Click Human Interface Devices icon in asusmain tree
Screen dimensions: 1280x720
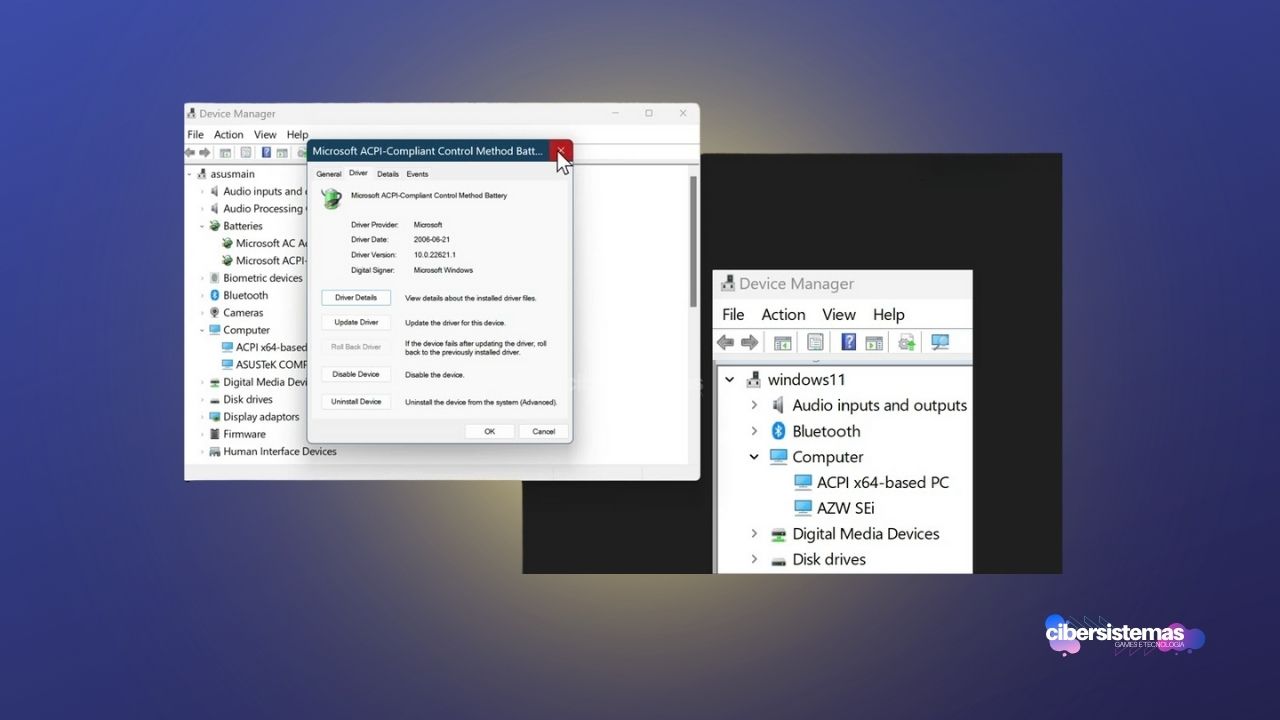[x=214, y=452]
